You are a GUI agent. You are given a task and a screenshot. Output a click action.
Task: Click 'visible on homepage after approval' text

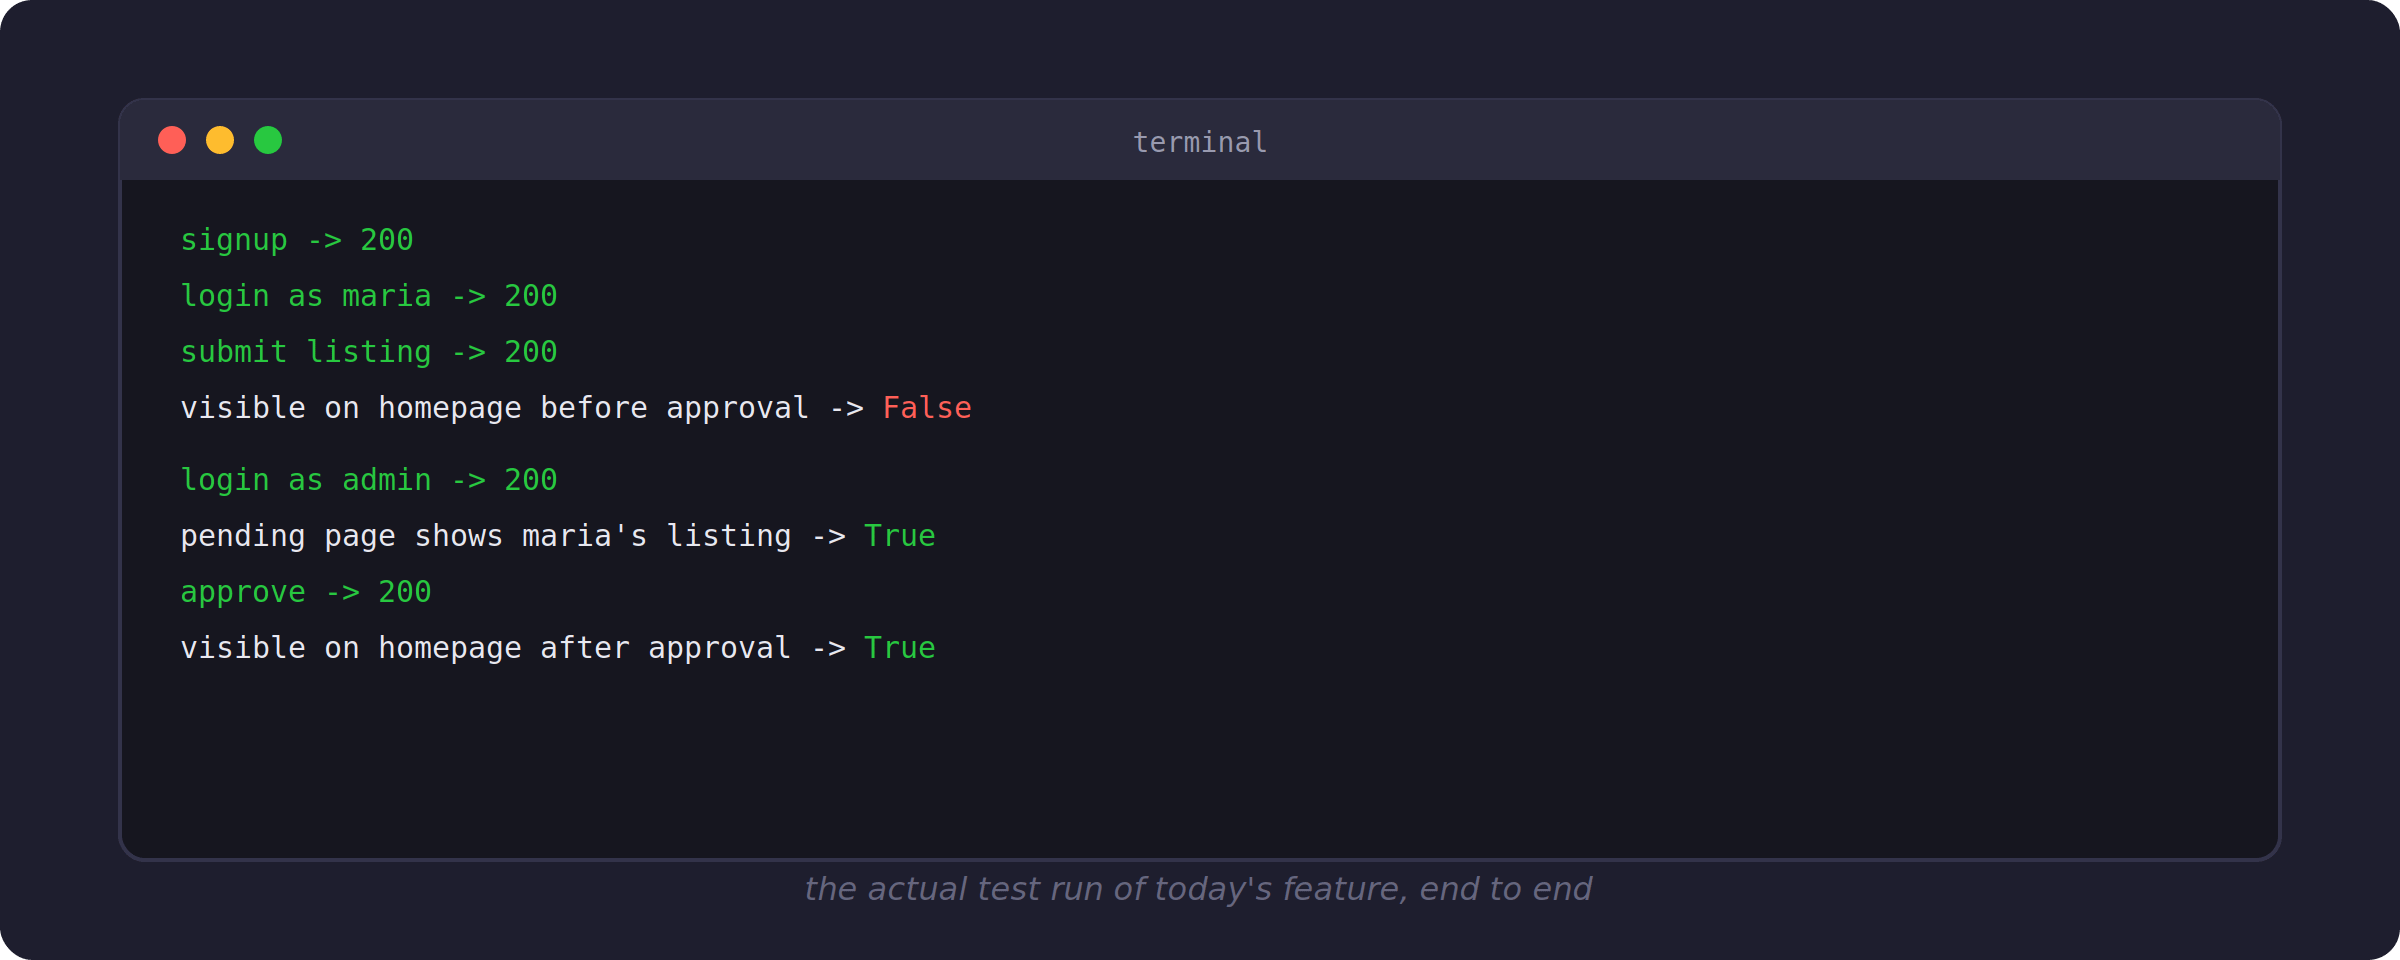point(486,648)
